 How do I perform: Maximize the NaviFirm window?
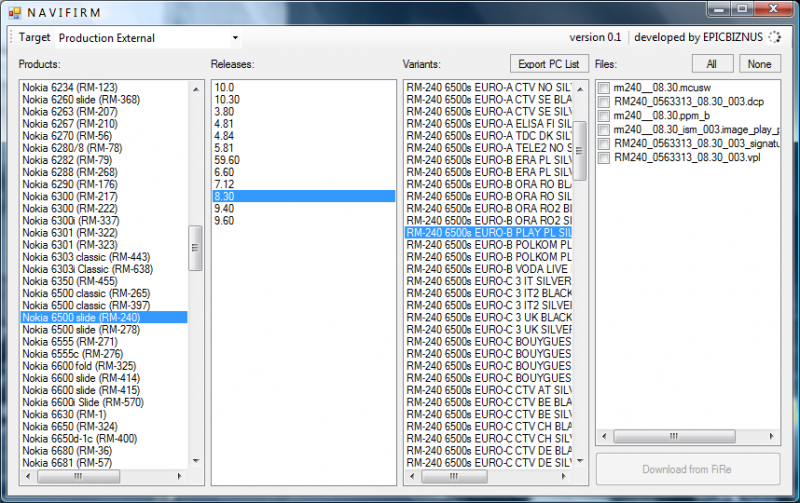click(x=742, y=9)
